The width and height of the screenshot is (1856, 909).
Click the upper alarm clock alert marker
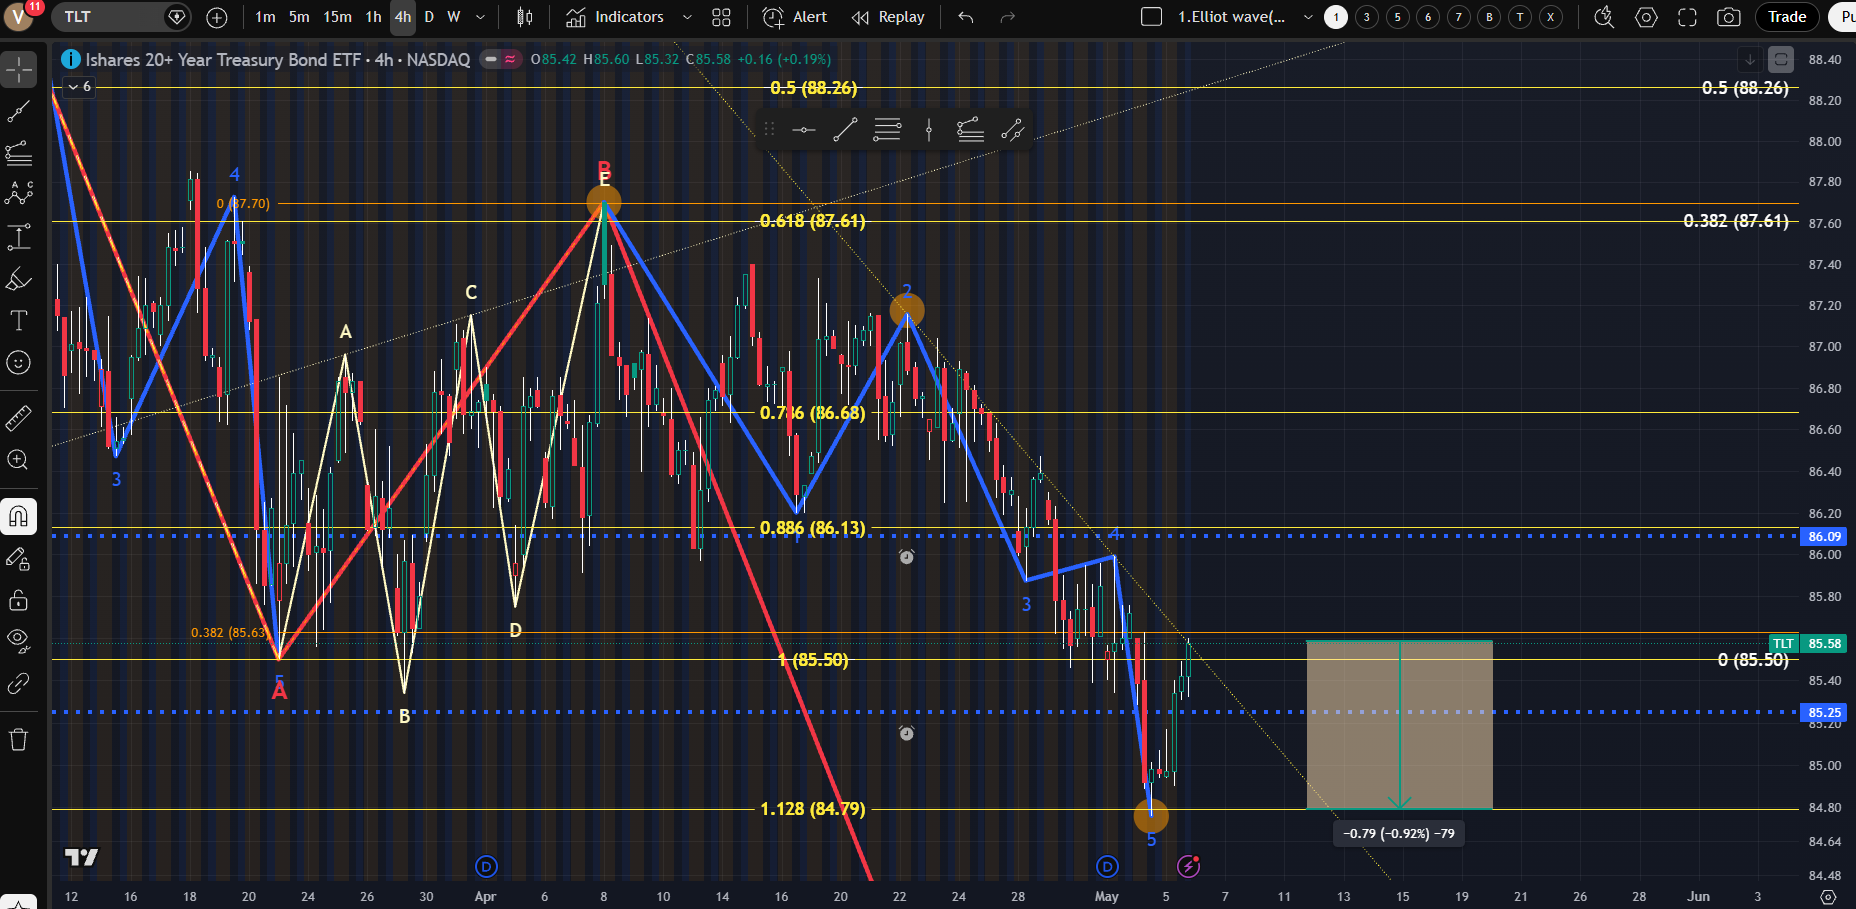[x=907, y=557]
